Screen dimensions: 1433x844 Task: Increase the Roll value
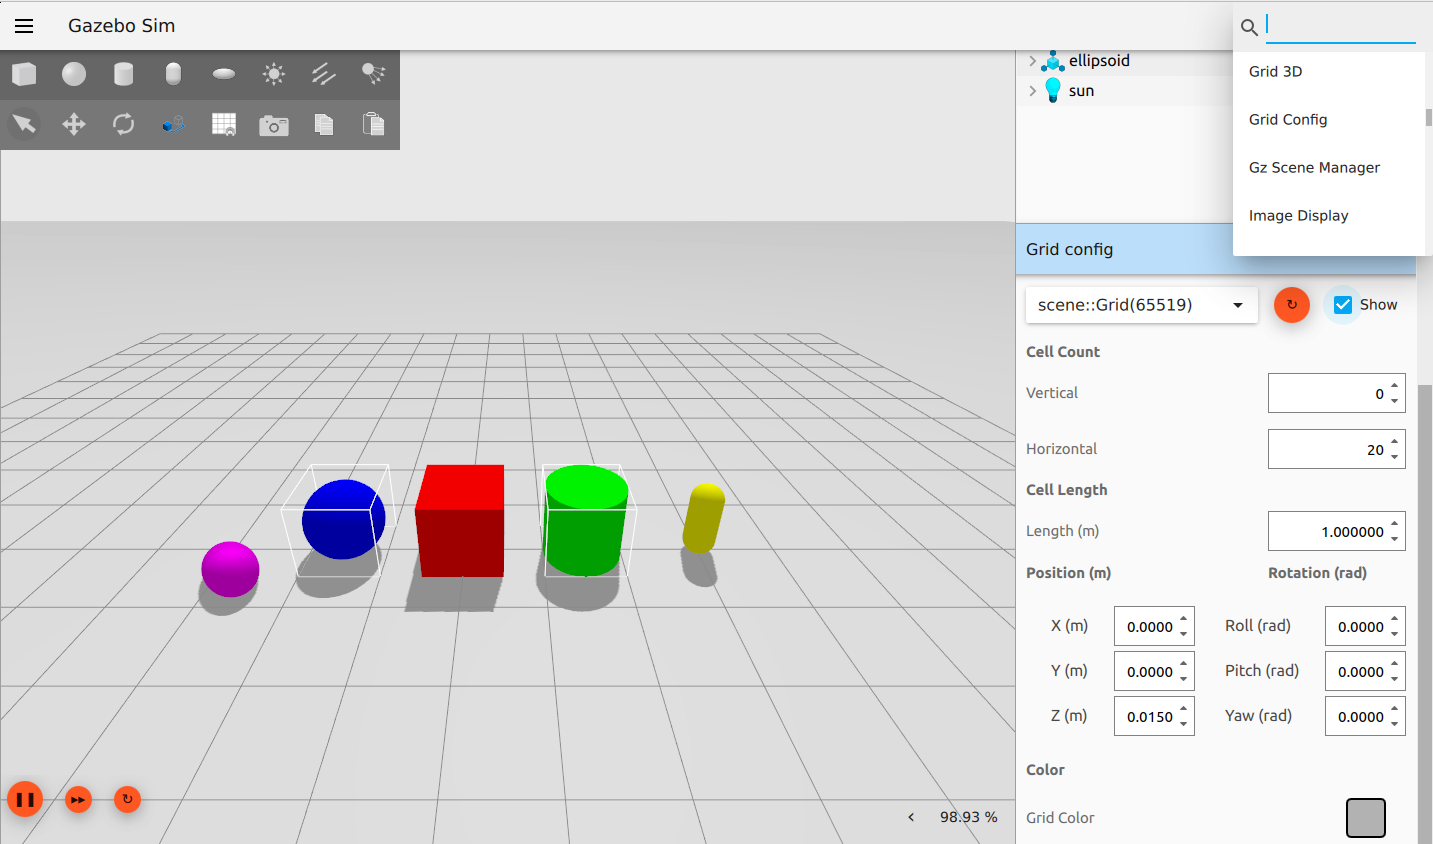click(1394, 619)
